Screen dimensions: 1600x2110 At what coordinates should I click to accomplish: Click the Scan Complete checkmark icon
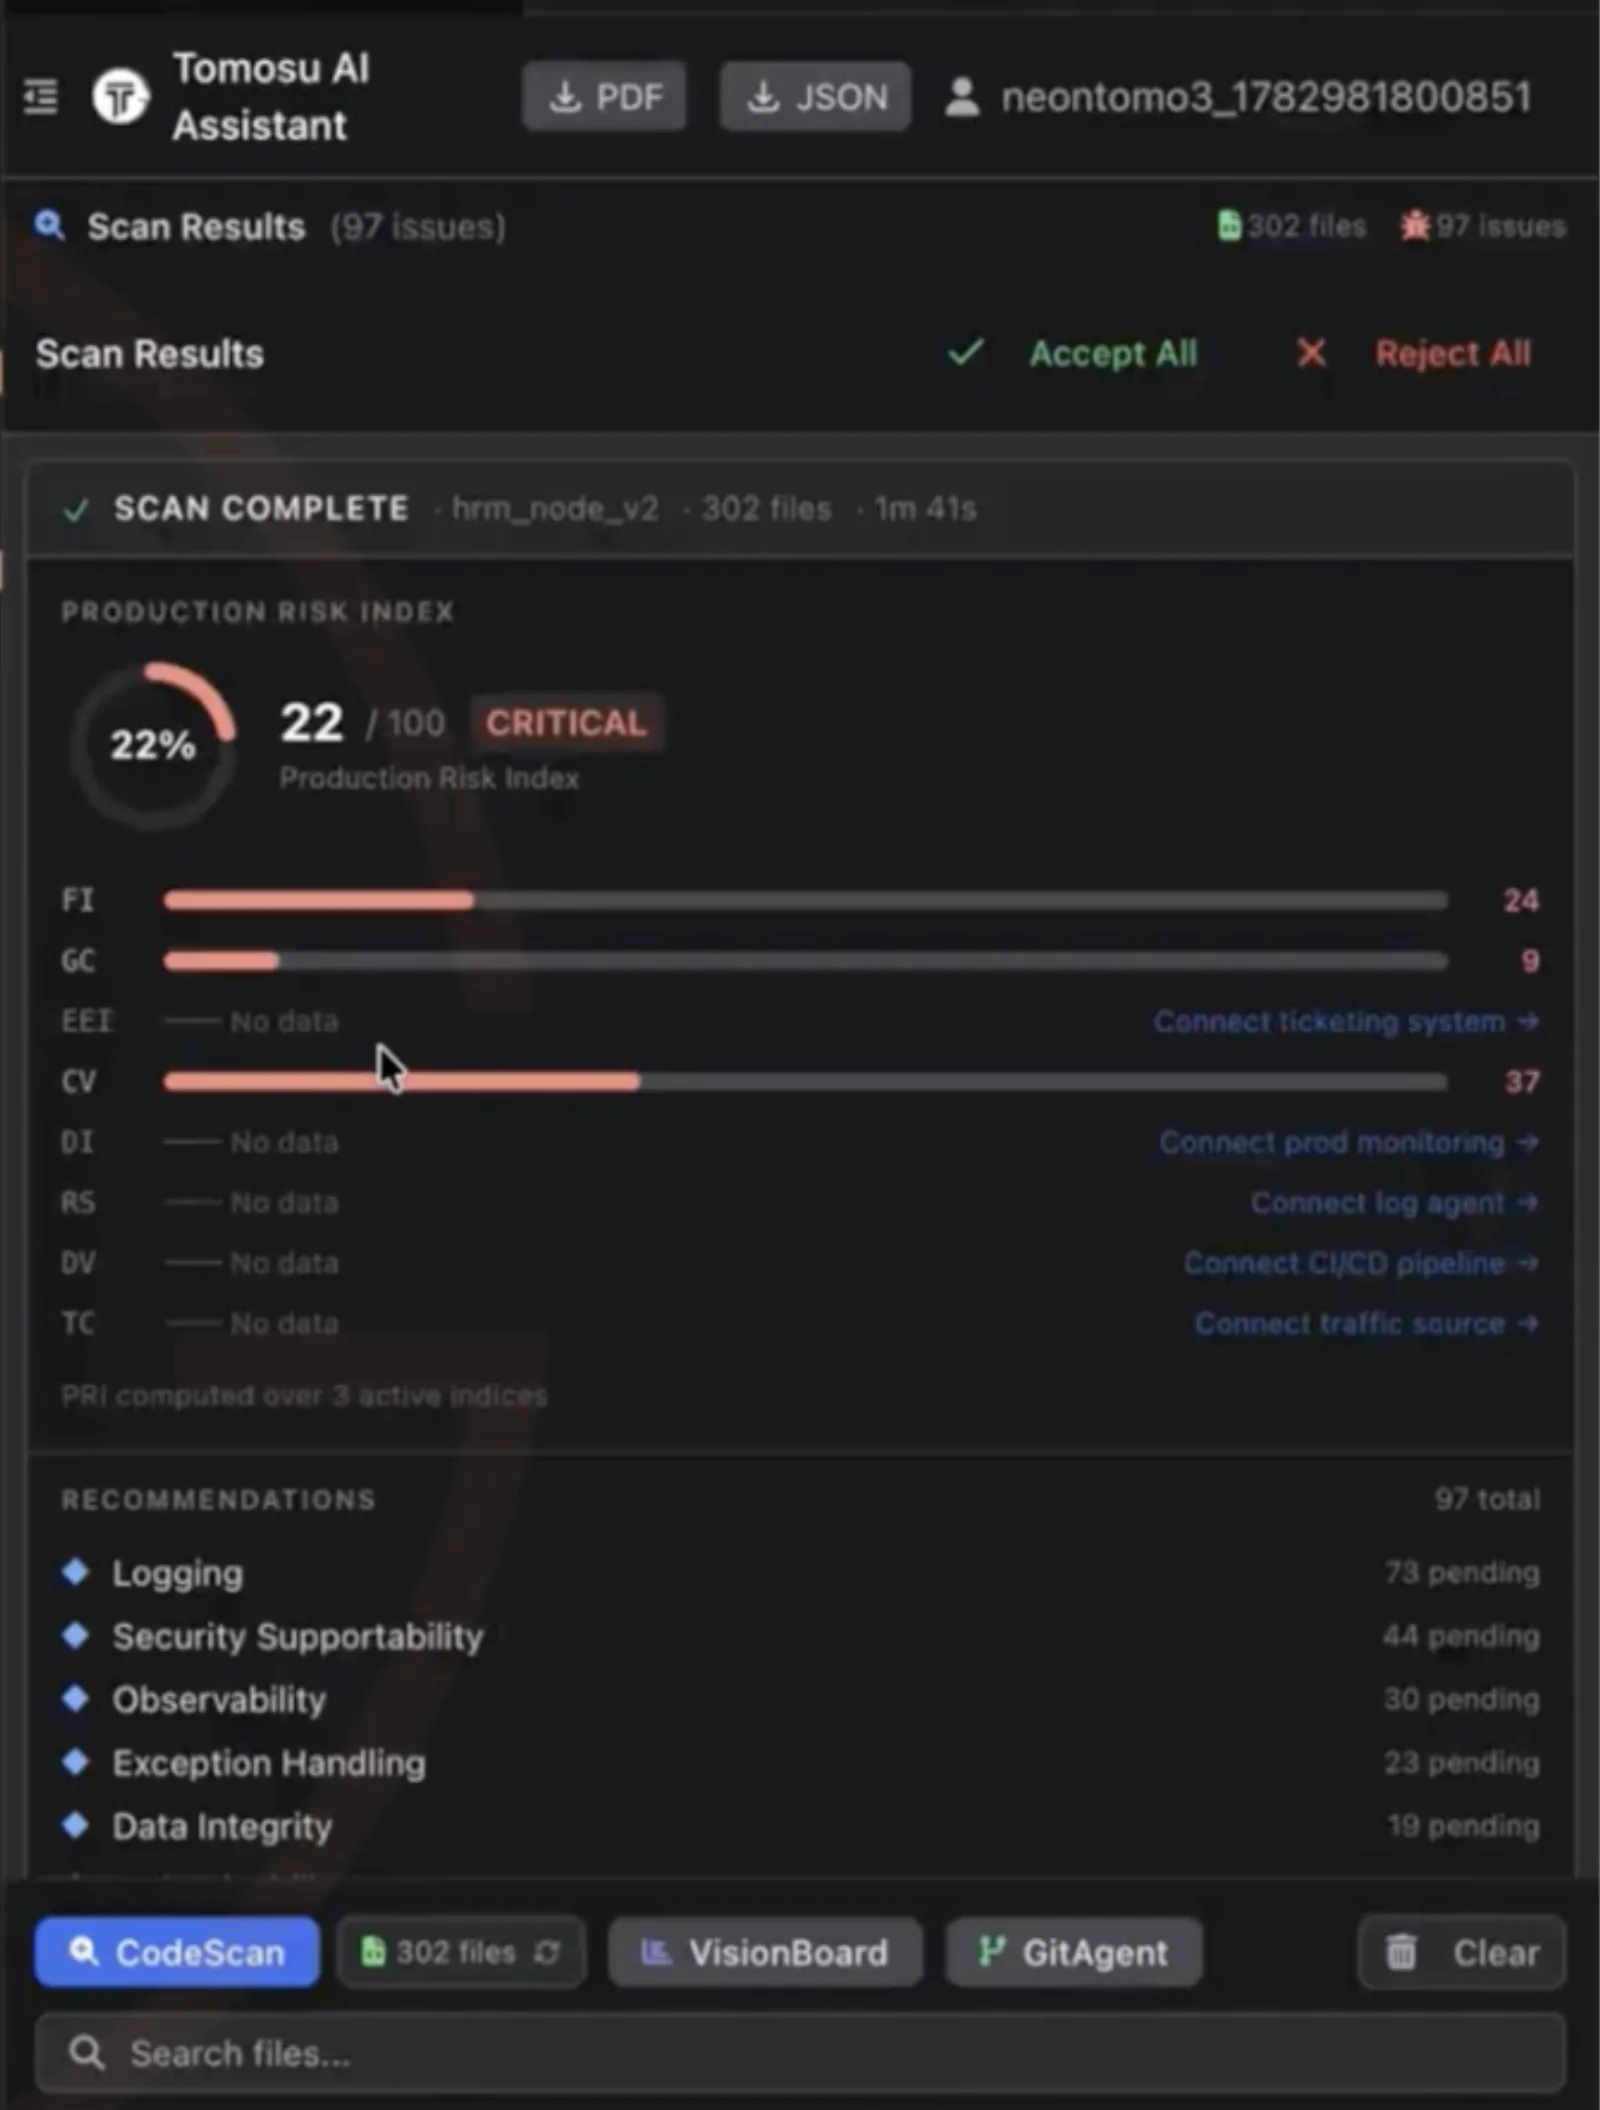[75, 510]
